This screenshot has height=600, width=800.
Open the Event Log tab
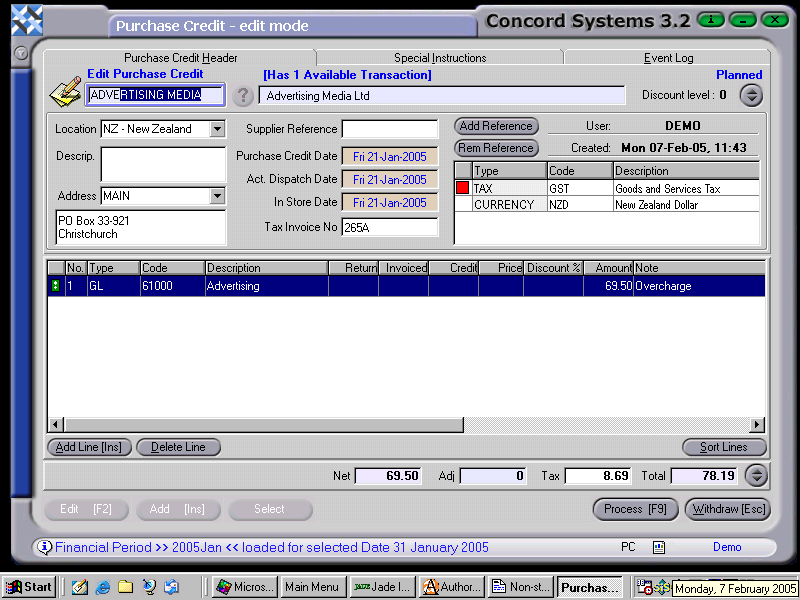pos(666,57)
